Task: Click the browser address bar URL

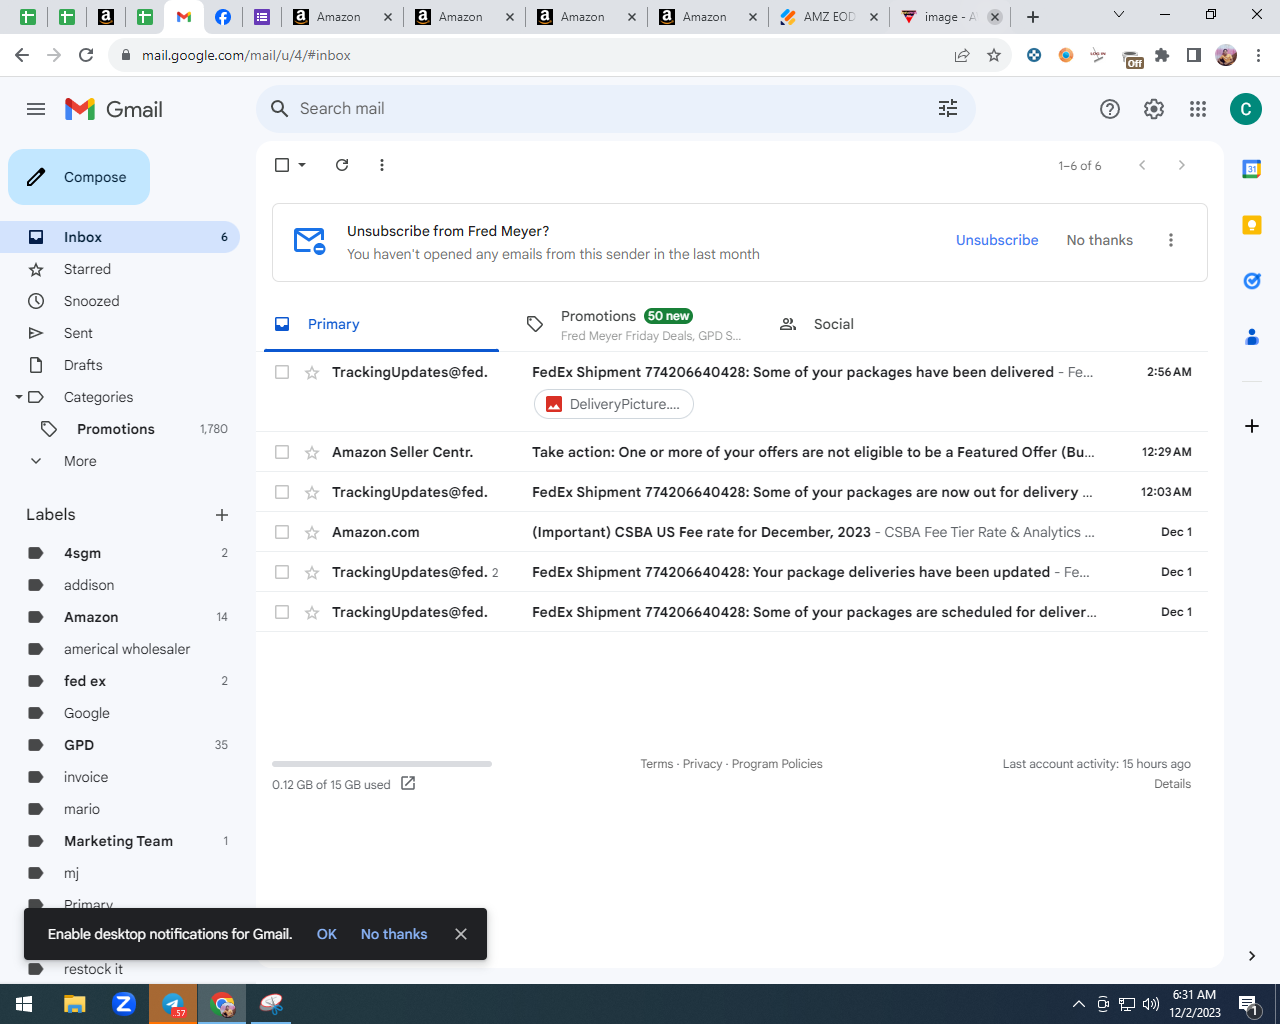Action: [246, 55]
